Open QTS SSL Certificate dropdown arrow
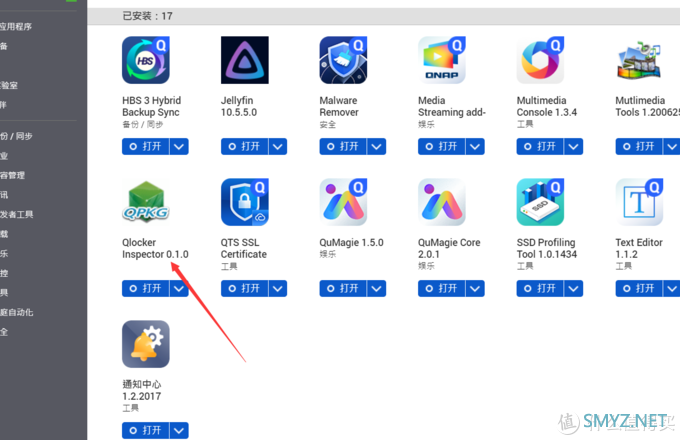Screen dimensions: 680x440 click(x=278, y=288)
